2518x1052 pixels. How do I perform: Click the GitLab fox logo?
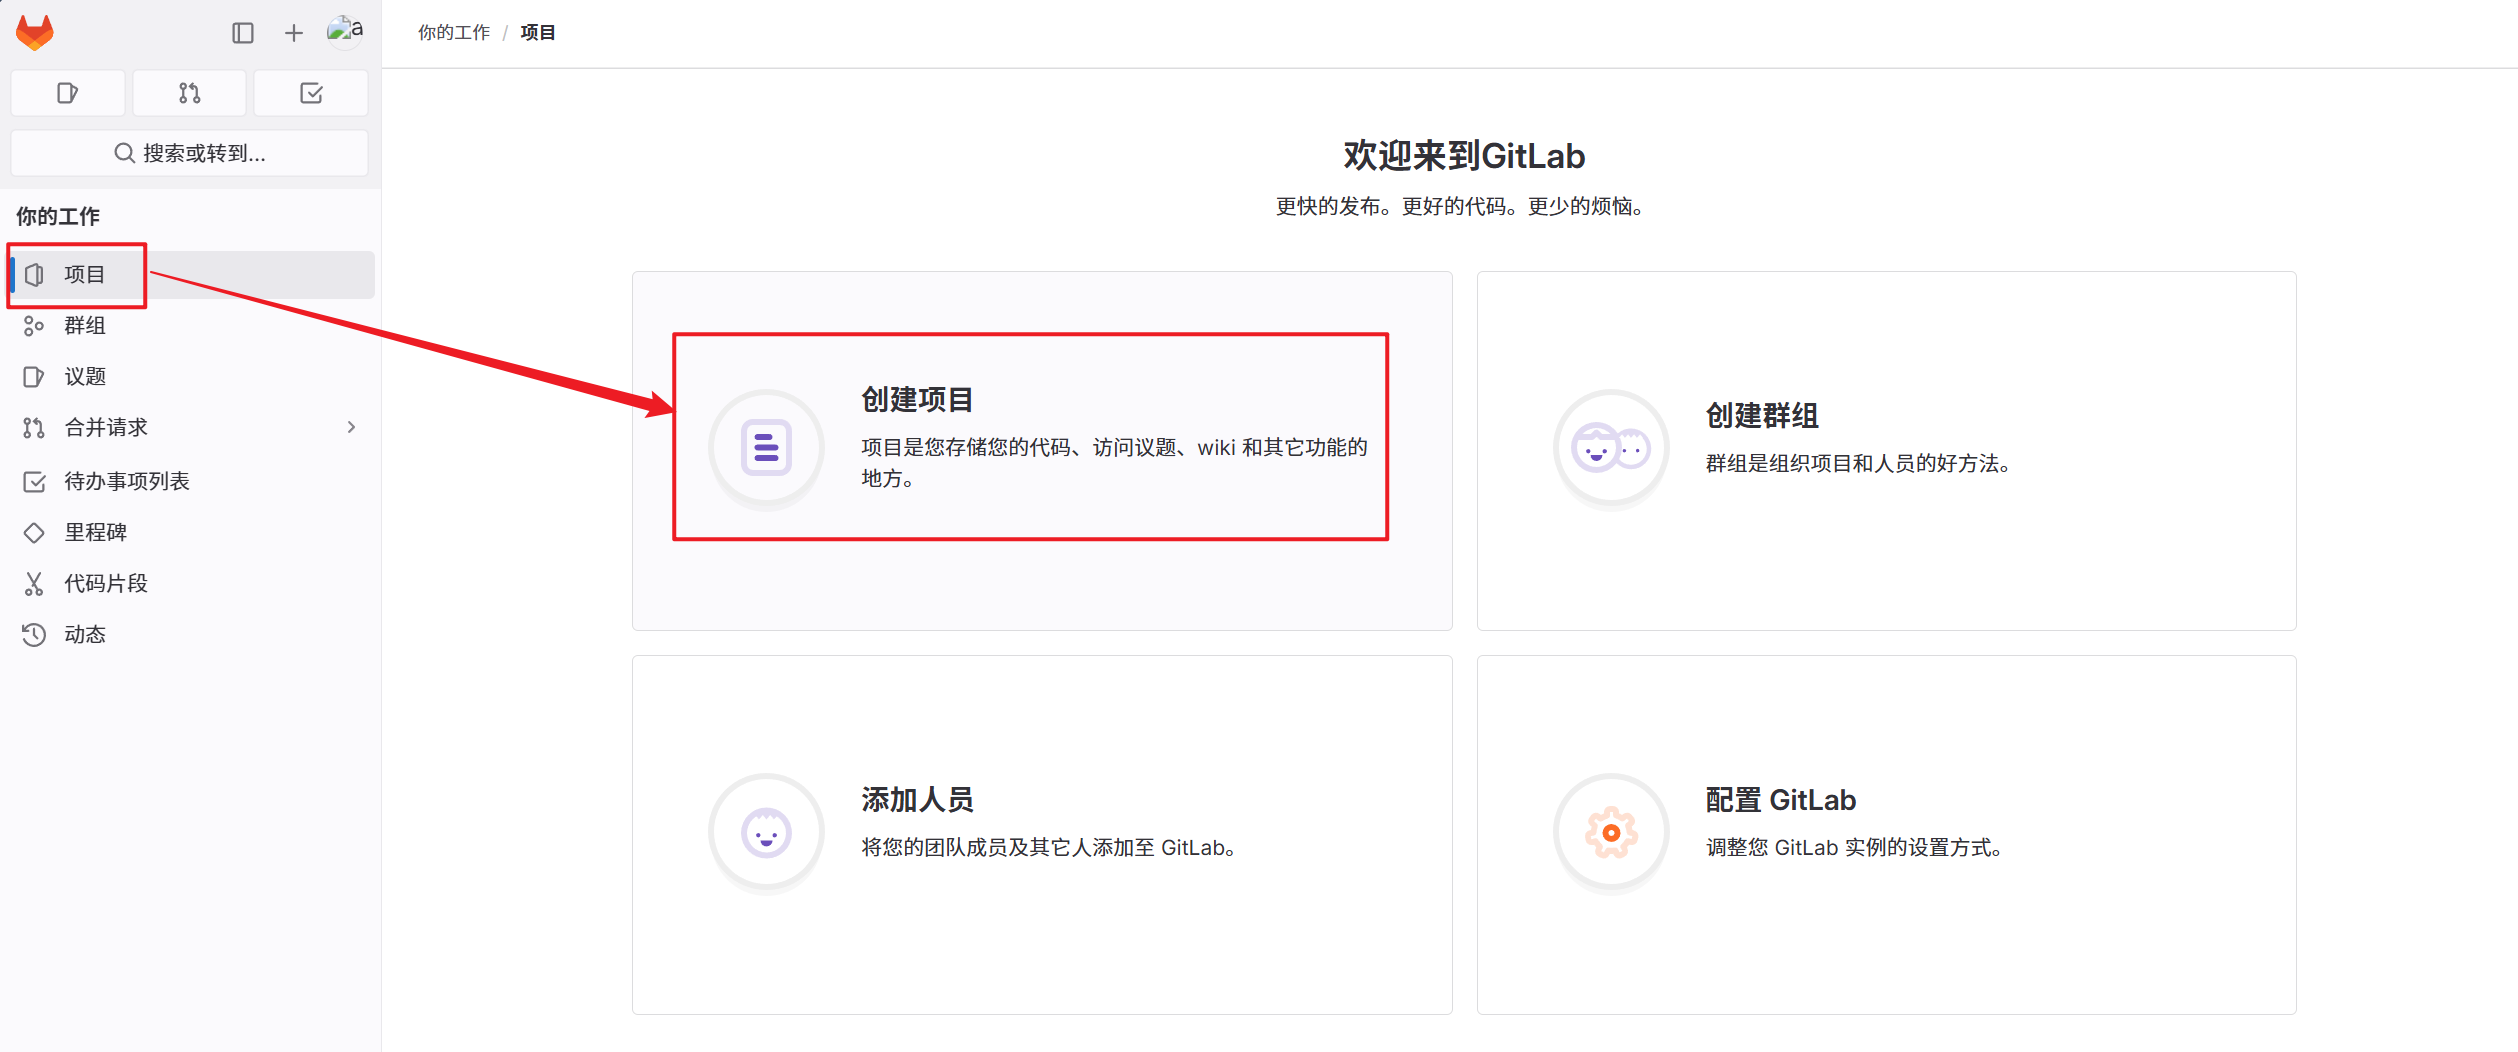(x=35, y=33)
